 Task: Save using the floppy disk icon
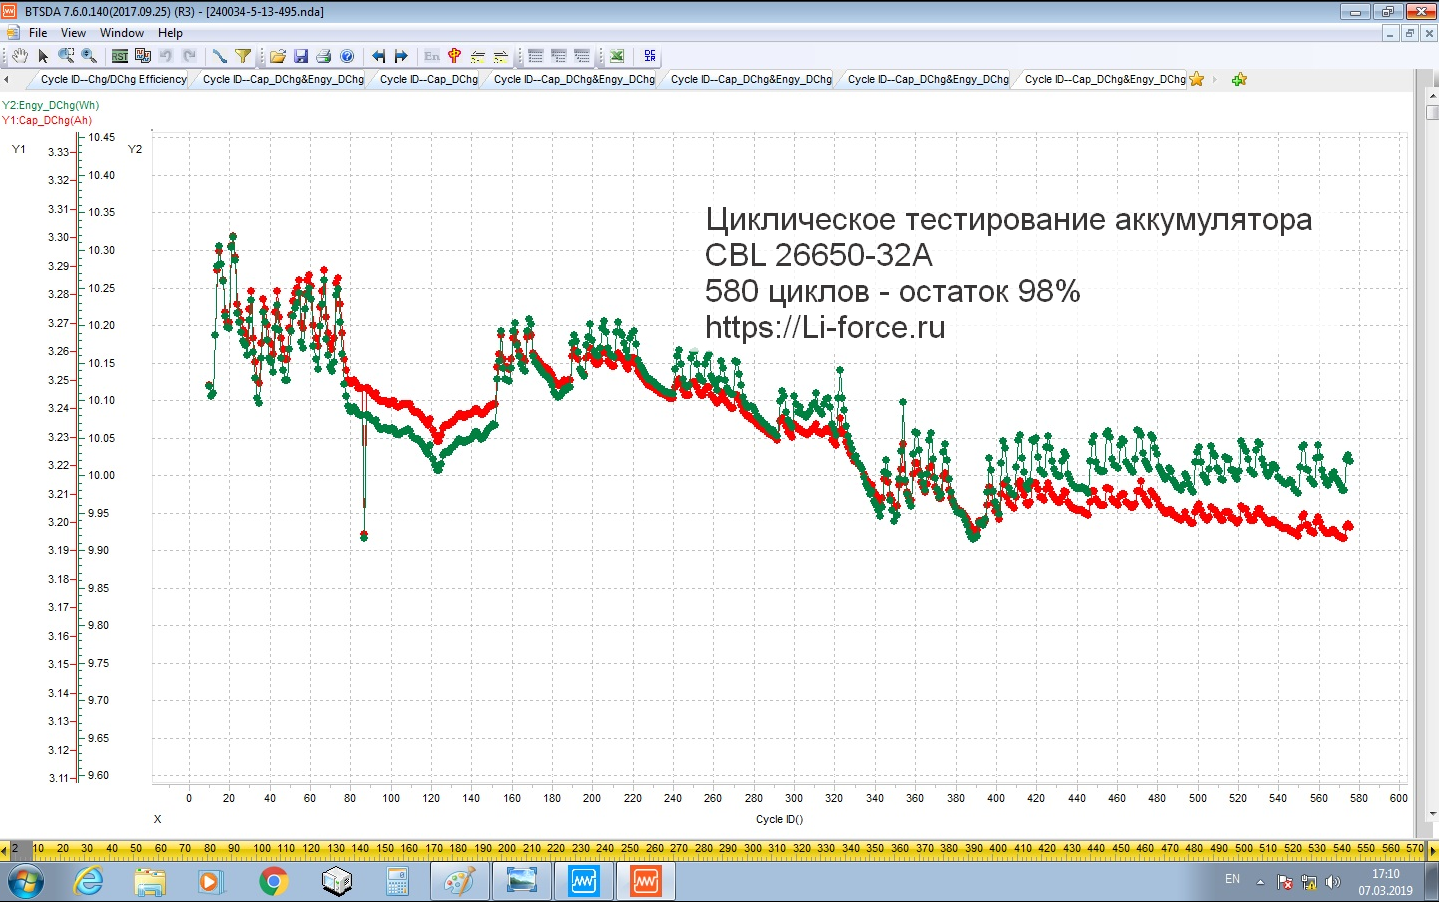301,56
